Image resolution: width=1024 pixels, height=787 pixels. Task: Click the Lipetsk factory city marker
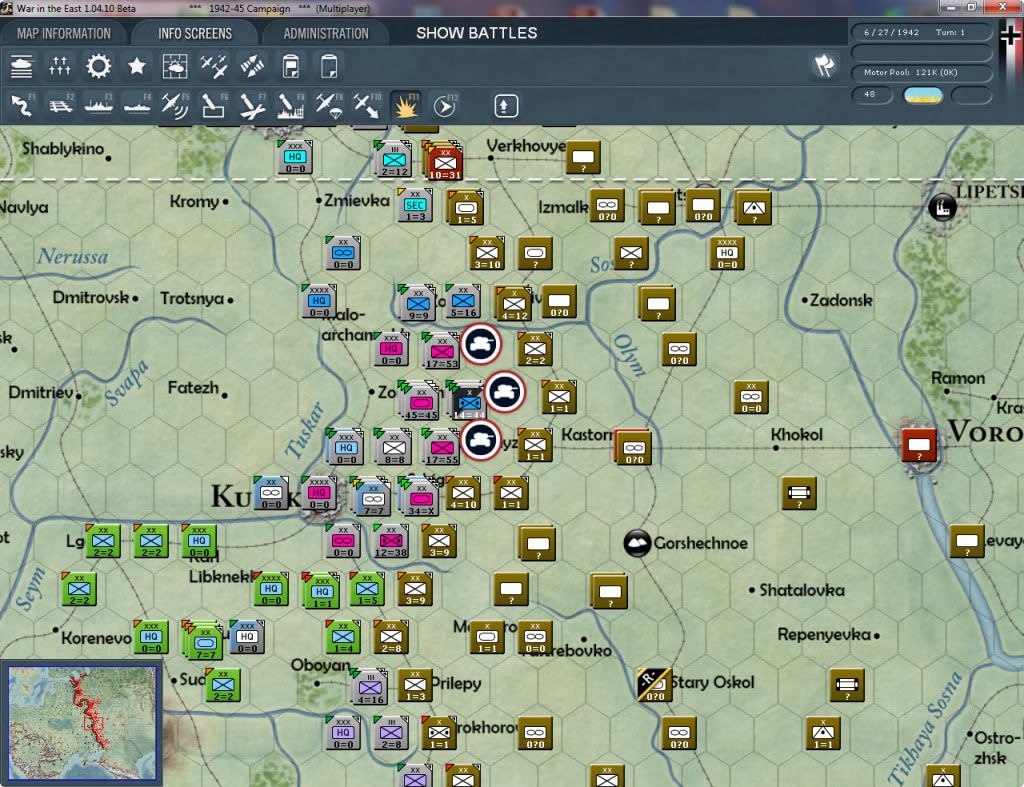click(942, 208)
